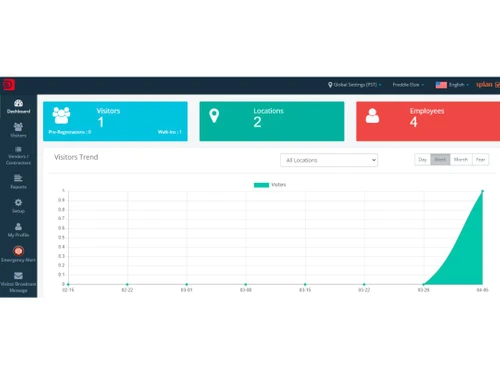
Task: Click the chart data point at 04-05
Action: point(482,191)
